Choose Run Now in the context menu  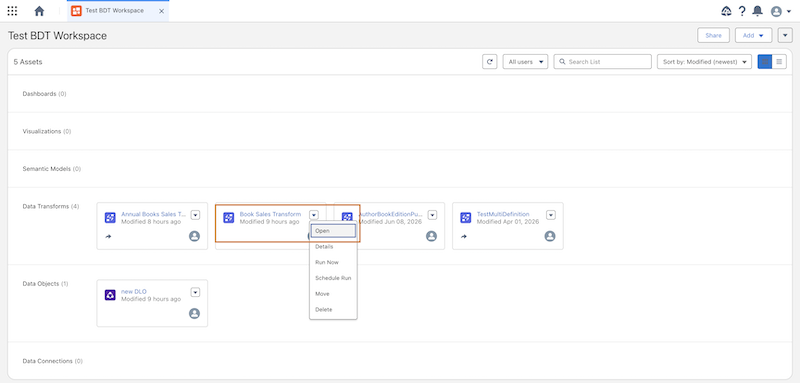tap(333, 262)
